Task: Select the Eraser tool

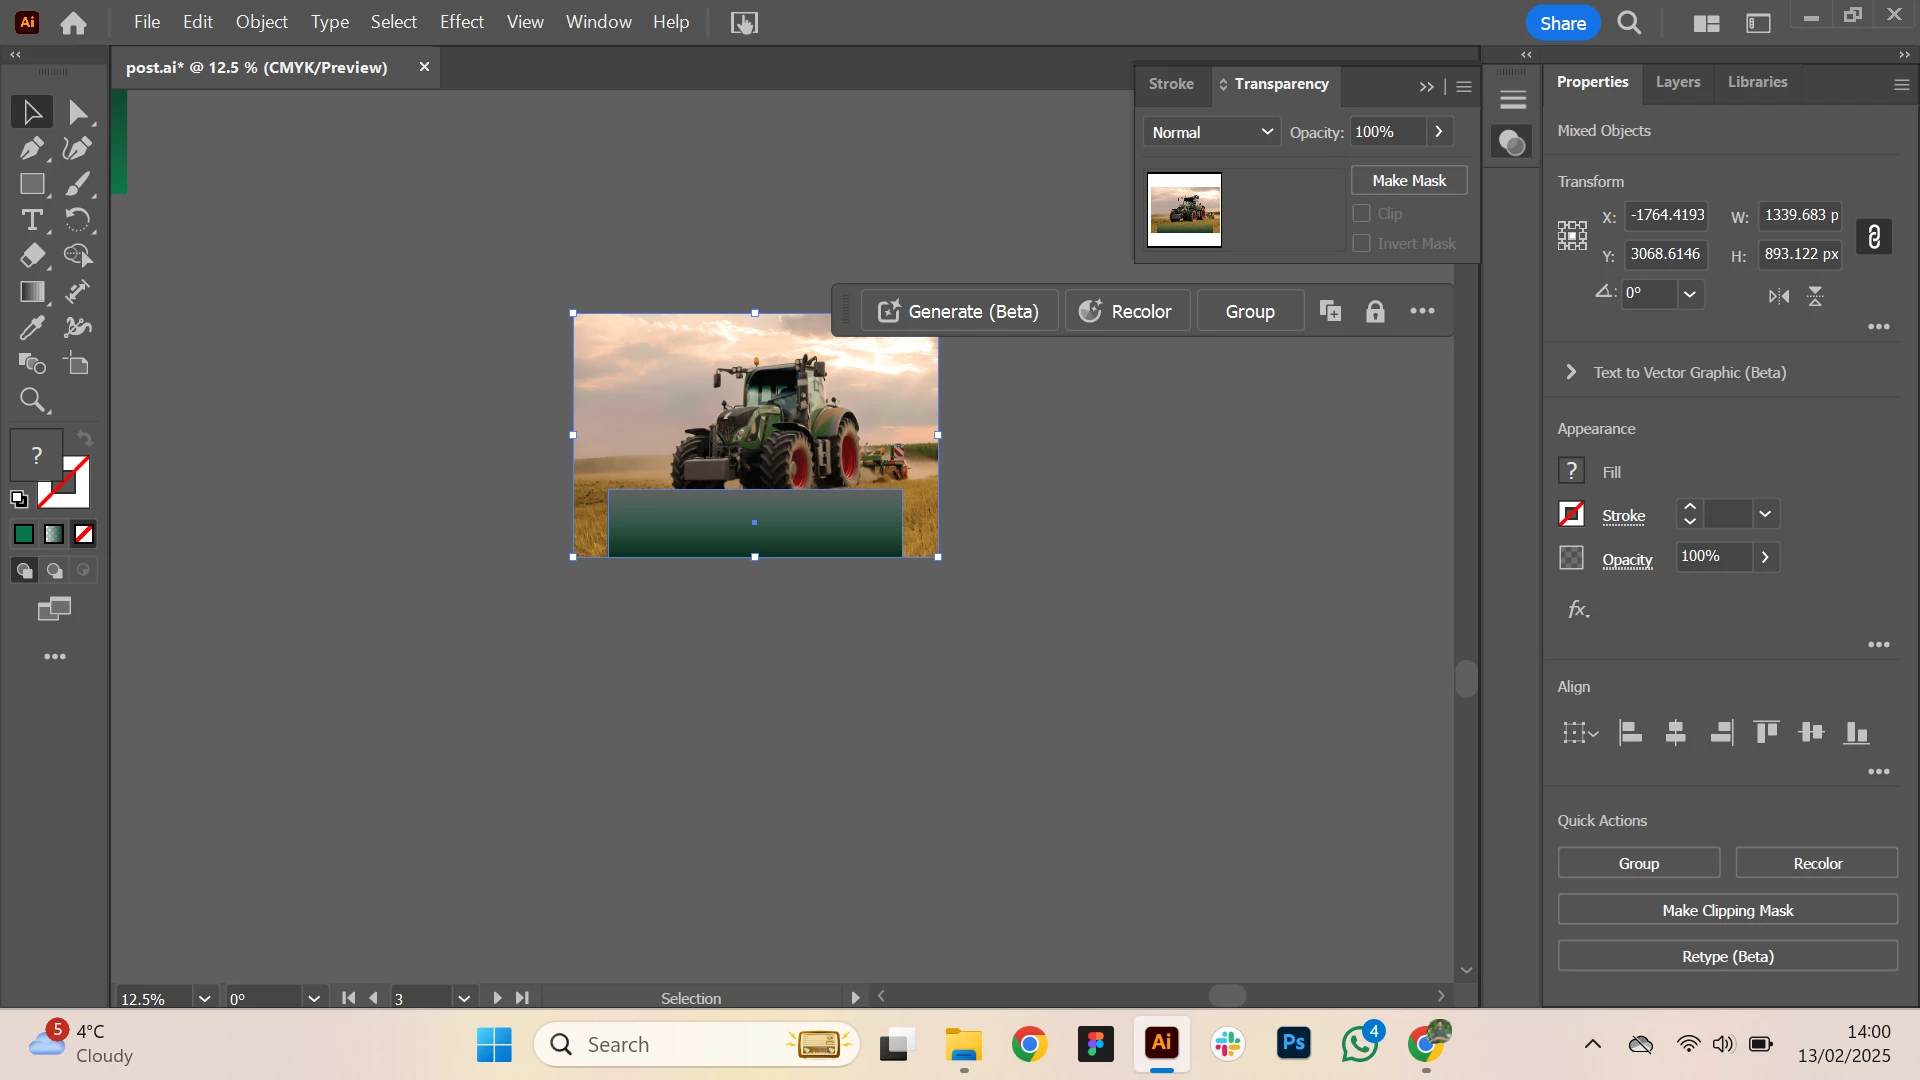Action: pos(32,256)
